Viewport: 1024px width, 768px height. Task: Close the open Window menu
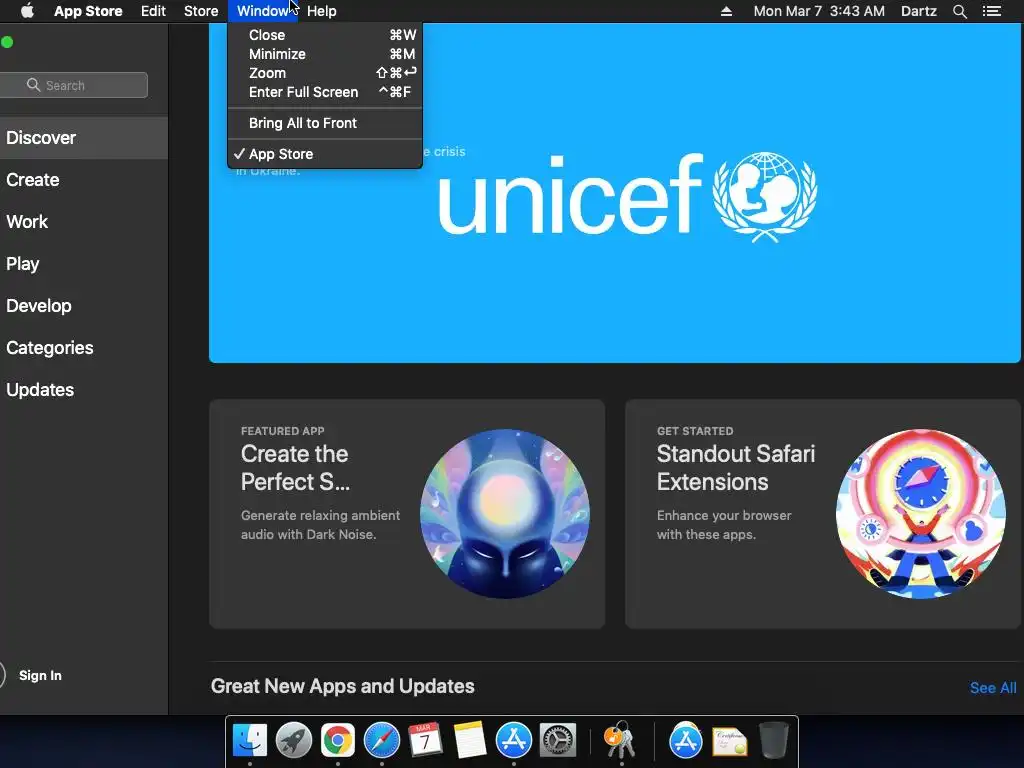coord(263,11)
